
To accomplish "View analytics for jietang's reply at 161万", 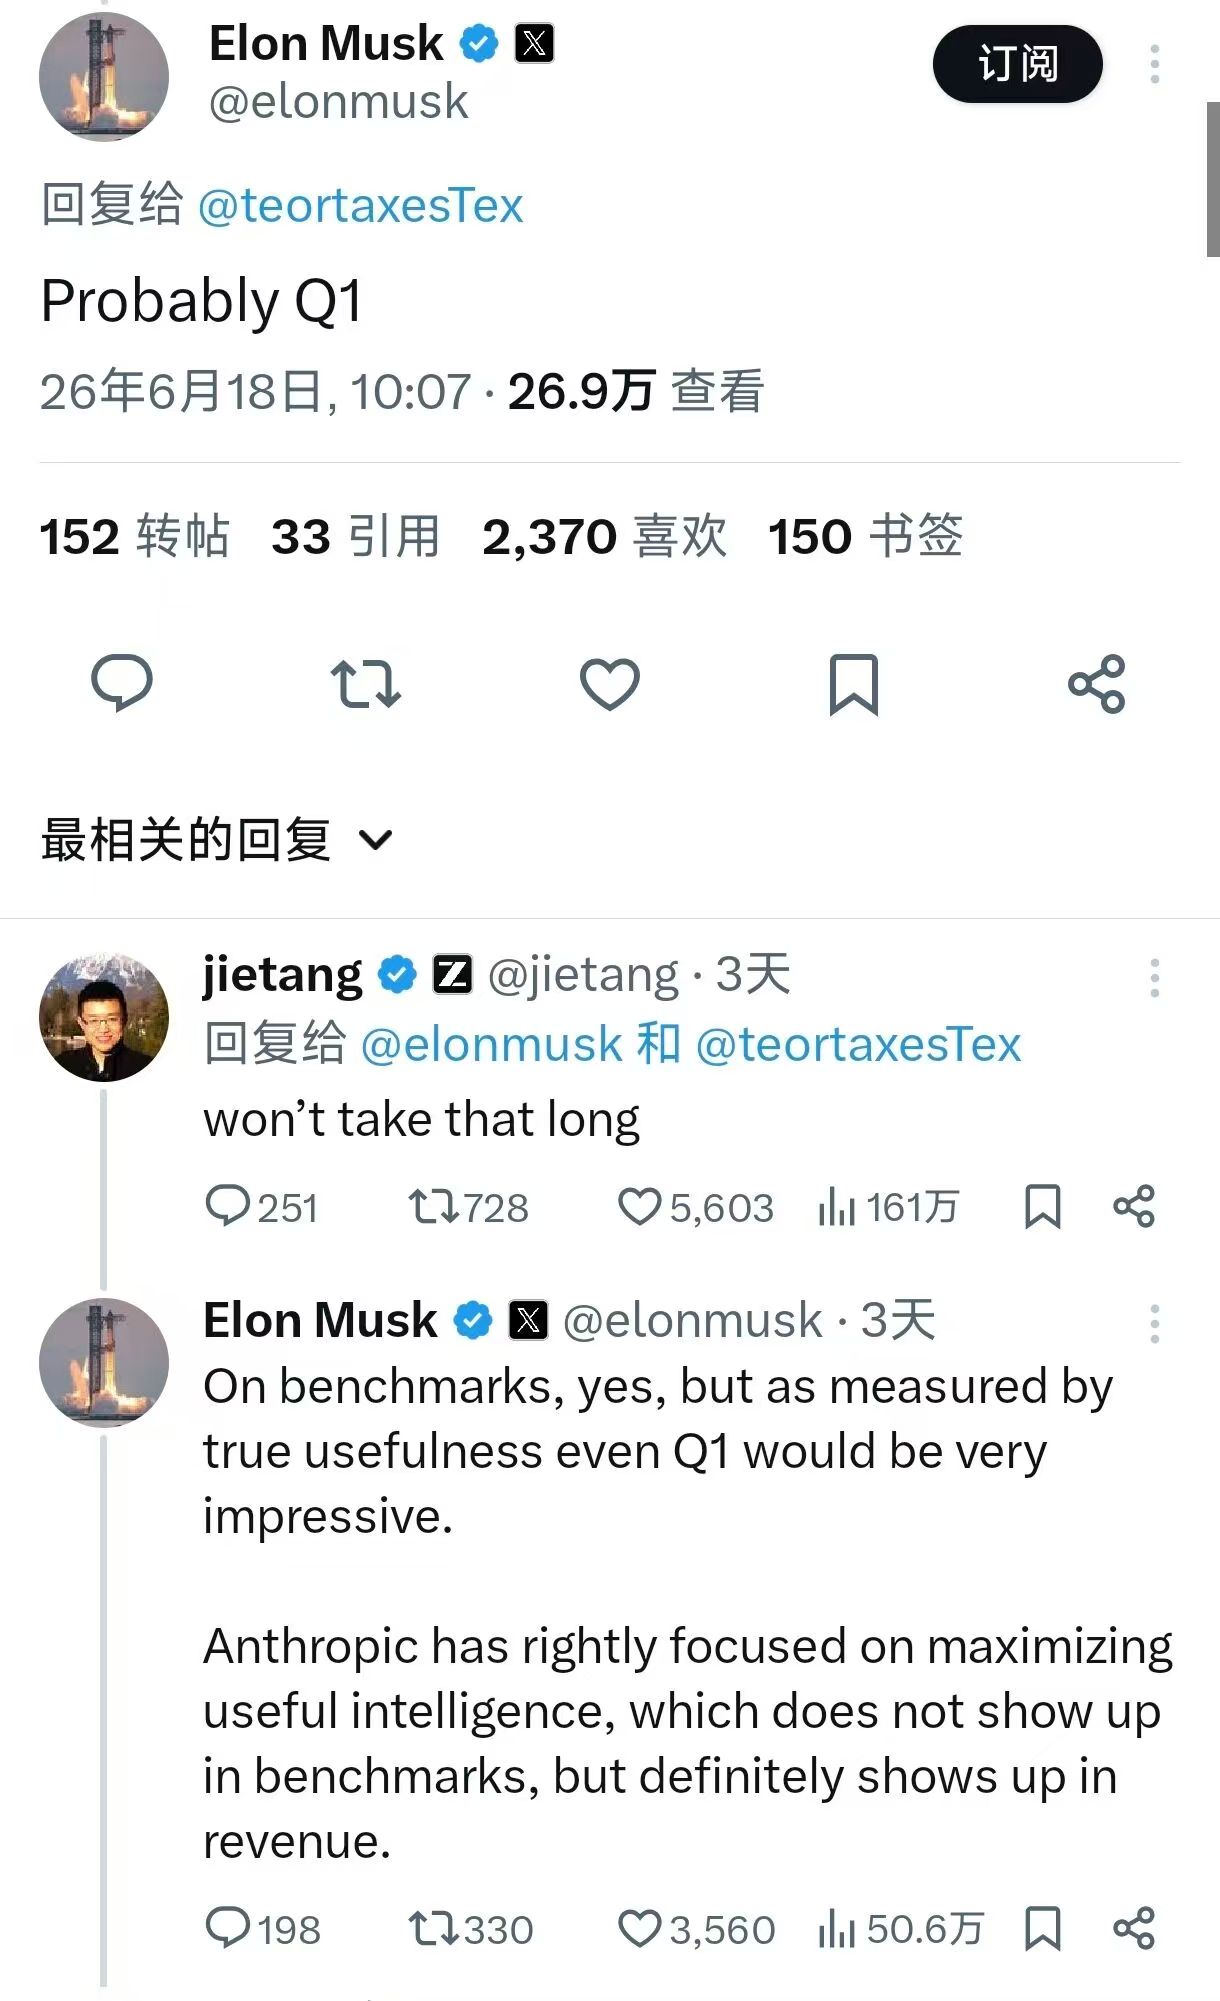I will click(888, 1207).
